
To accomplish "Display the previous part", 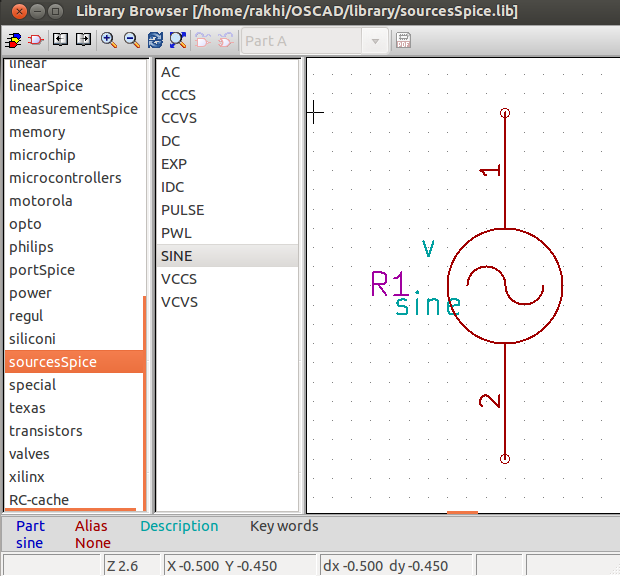I will click(x=60, y=40).
